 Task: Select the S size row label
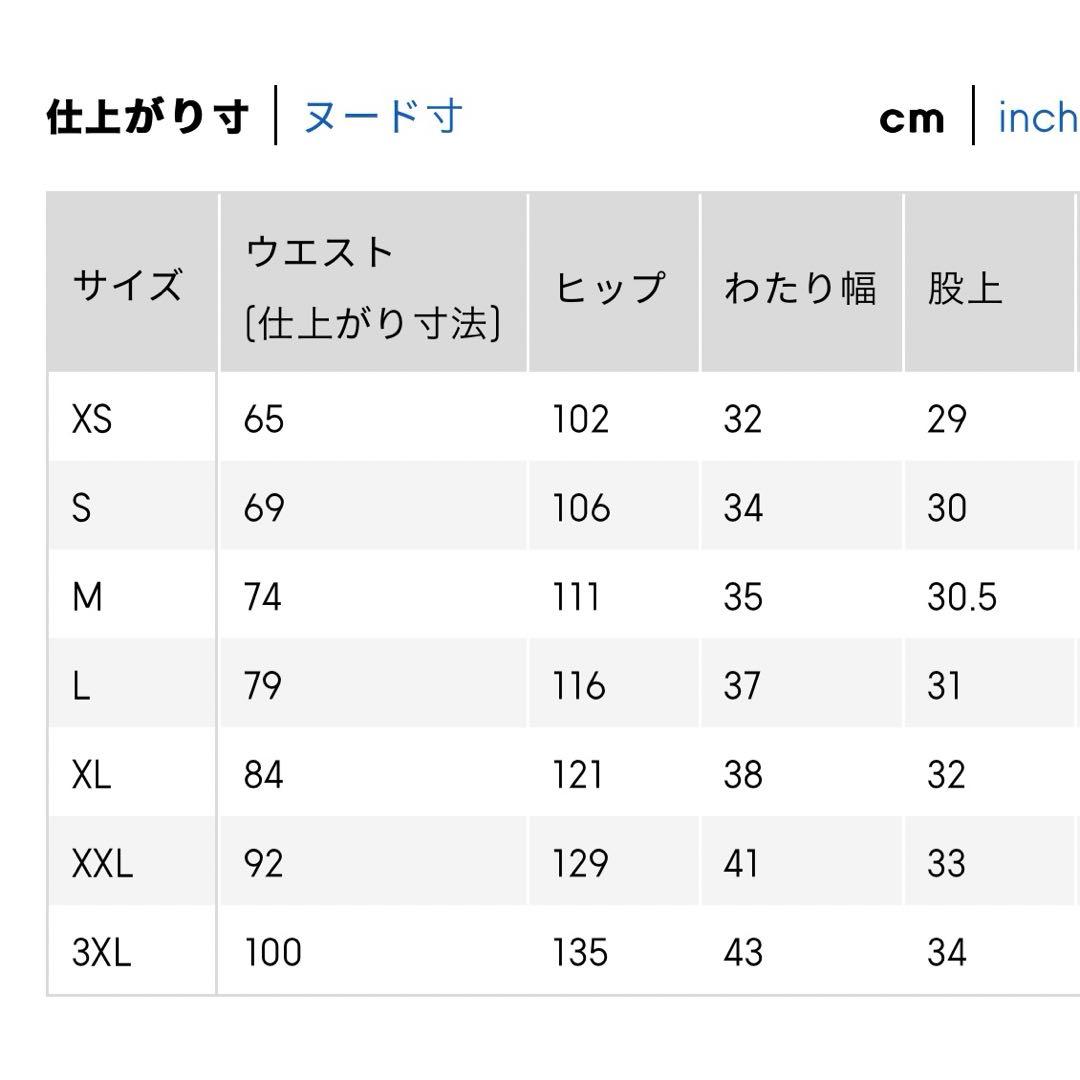81,508
